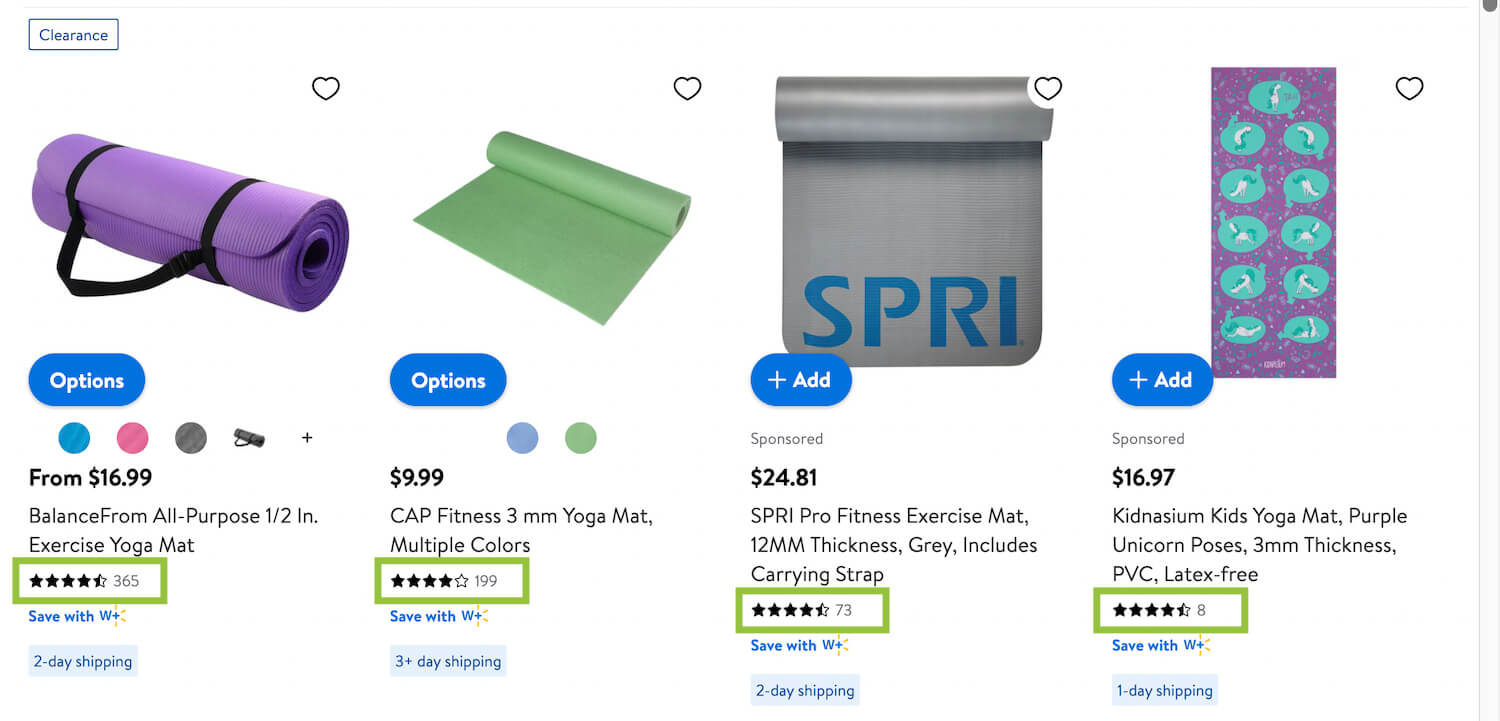Add SPRI grey mat to favorites list
The height and width of the screenshot is (721, 1500).
coord(1048,89)
